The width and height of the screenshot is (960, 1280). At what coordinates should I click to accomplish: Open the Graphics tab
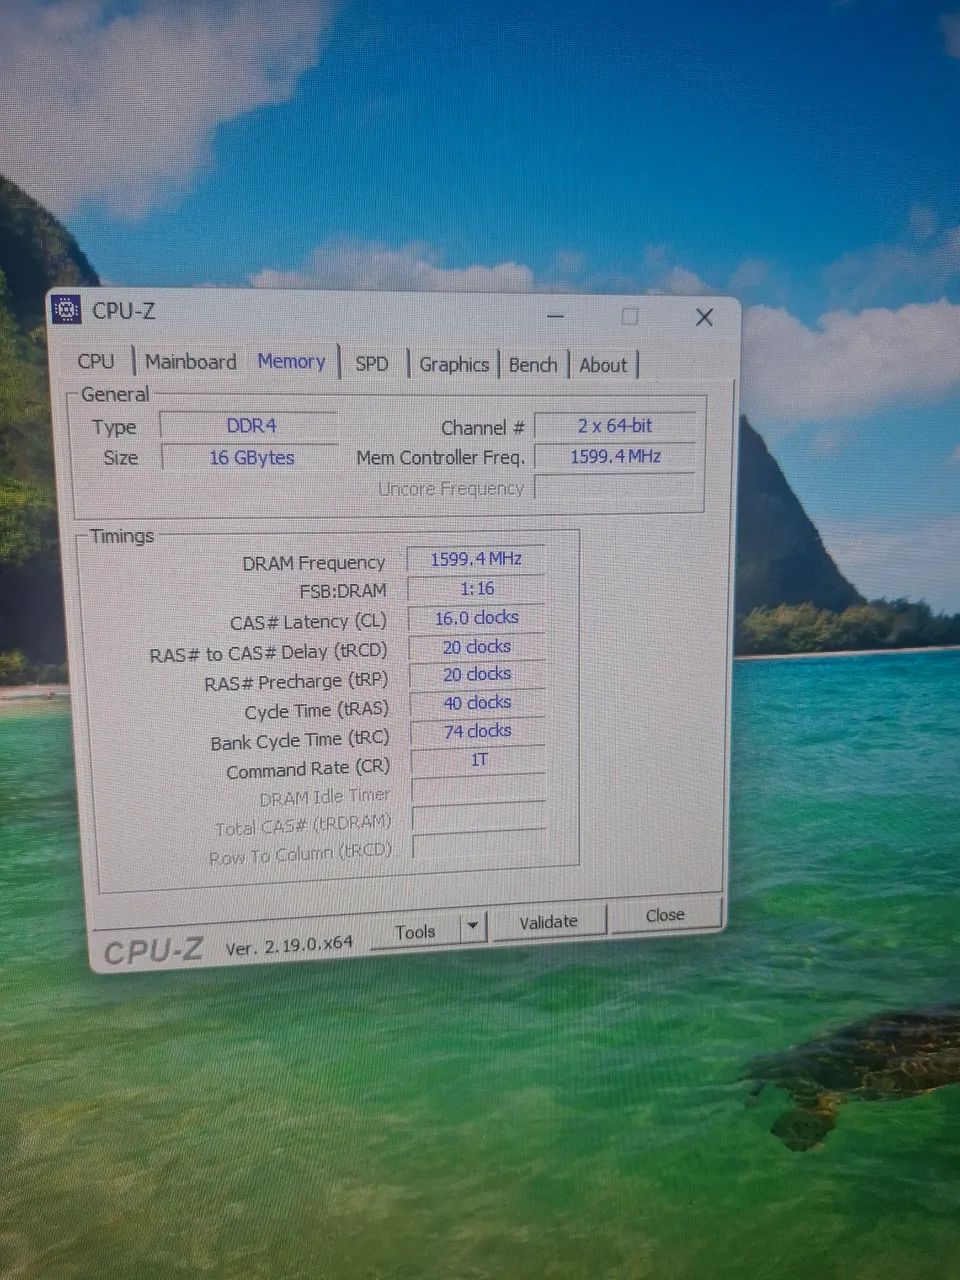pyautogui.click(x=454, y=365)
